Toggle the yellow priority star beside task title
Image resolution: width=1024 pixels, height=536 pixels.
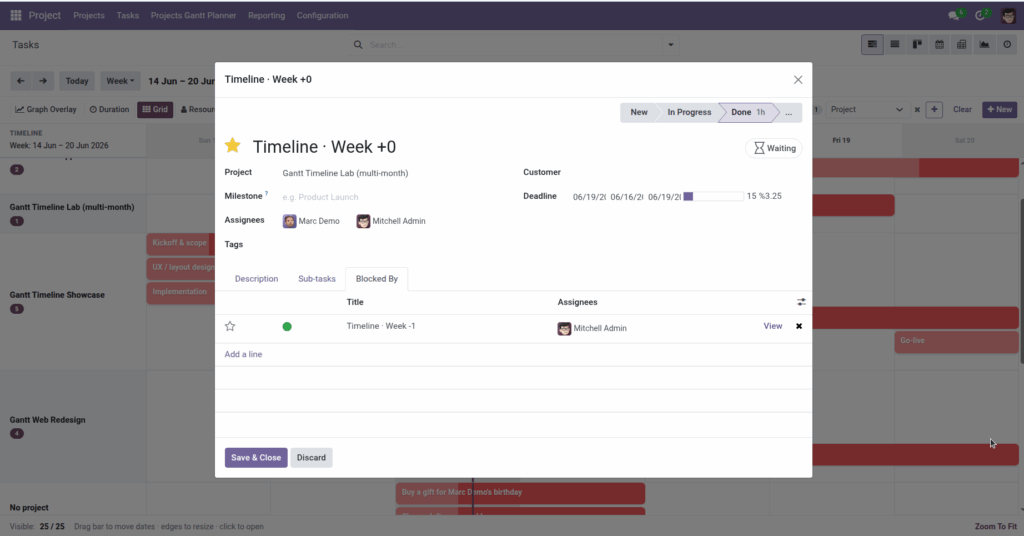coord(232,146)
